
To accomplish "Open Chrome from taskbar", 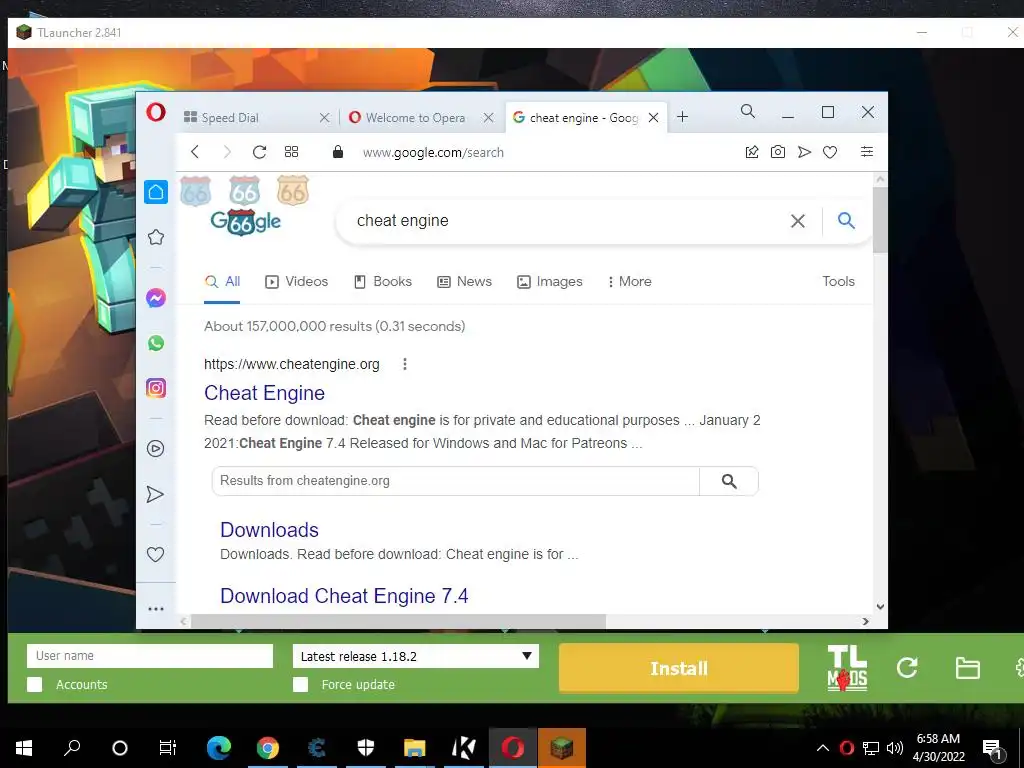I will [x=268, y=748].
